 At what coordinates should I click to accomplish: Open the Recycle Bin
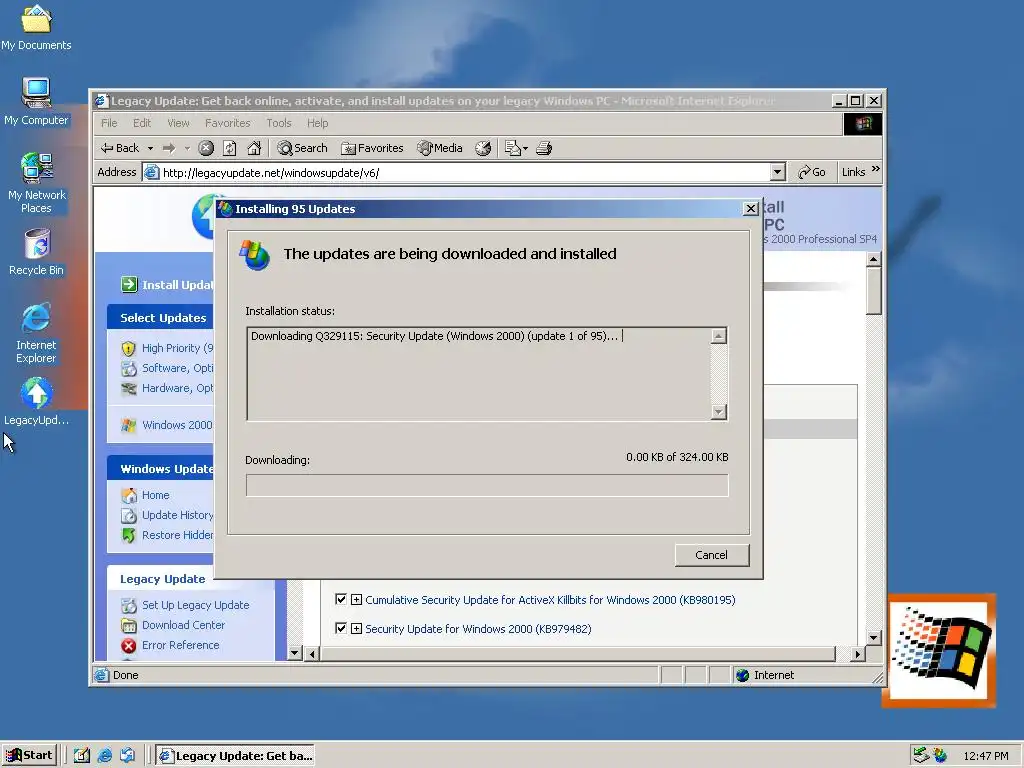pos(37,252)
